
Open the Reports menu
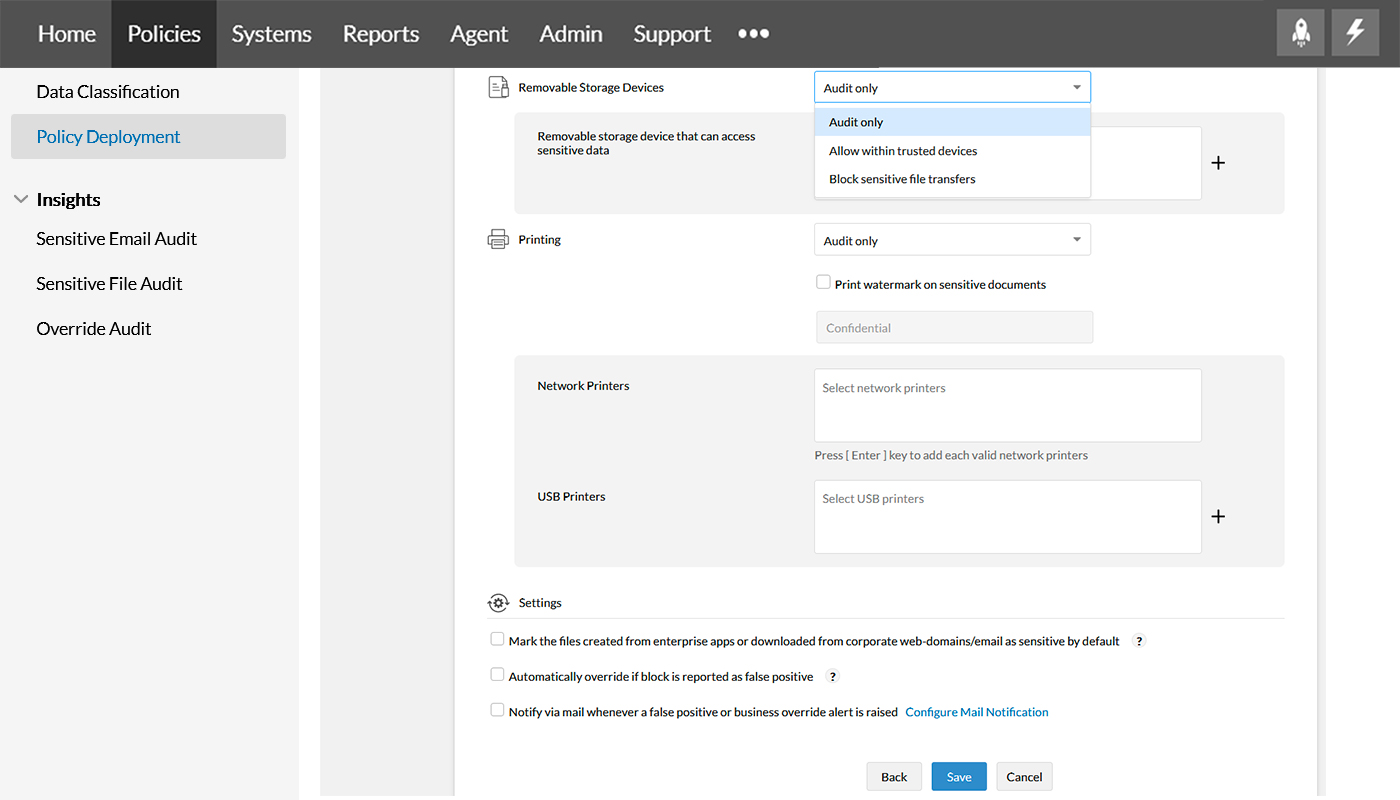pyautogui.click(x=381, y=34)
